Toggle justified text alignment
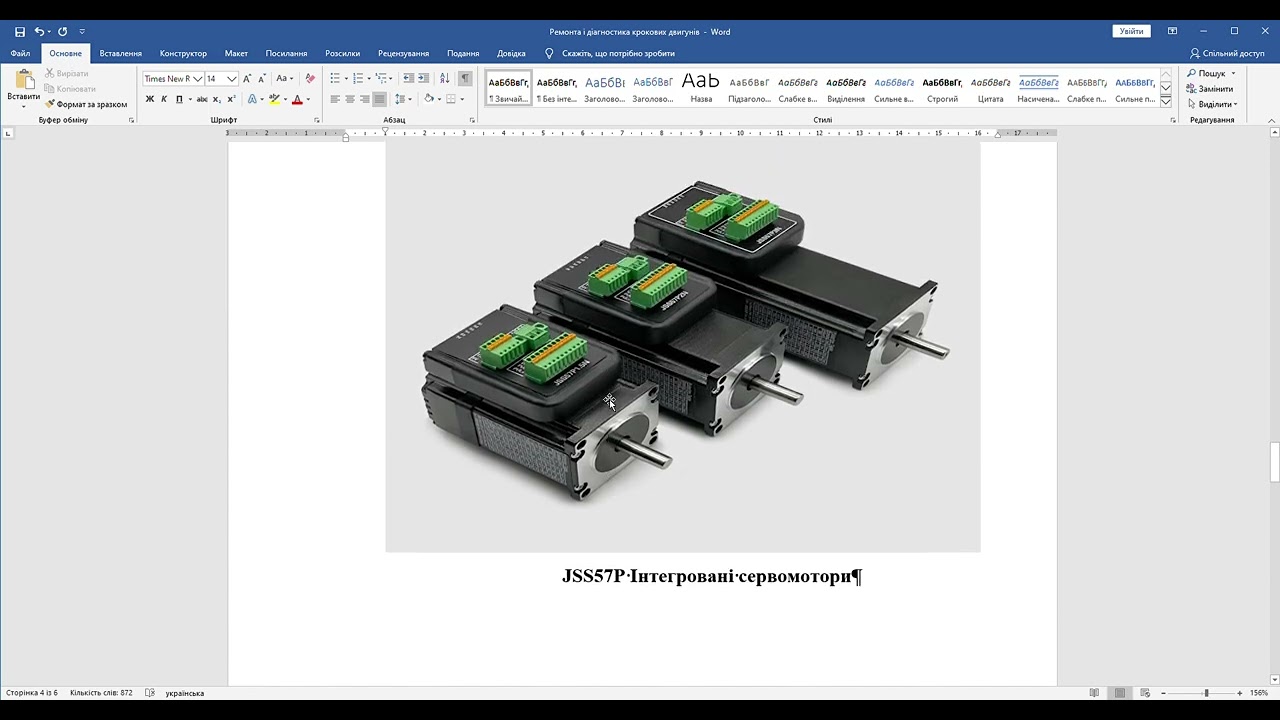The height and width of the screenshot is (720, 1280). (x=379, y=99)
